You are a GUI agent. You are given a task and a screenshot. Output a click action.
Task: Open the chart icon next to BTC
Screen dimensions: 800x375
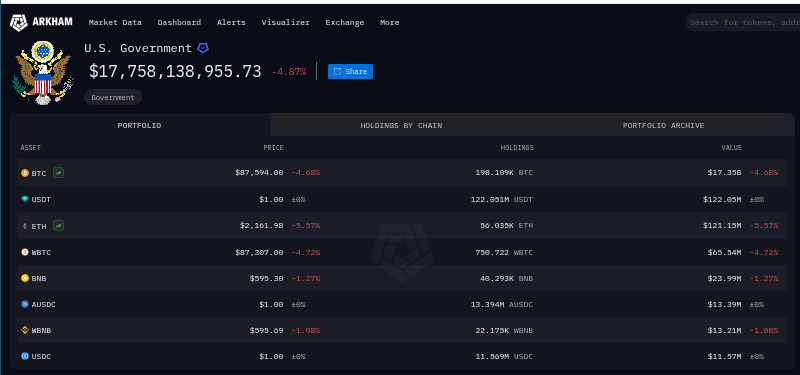59,173
